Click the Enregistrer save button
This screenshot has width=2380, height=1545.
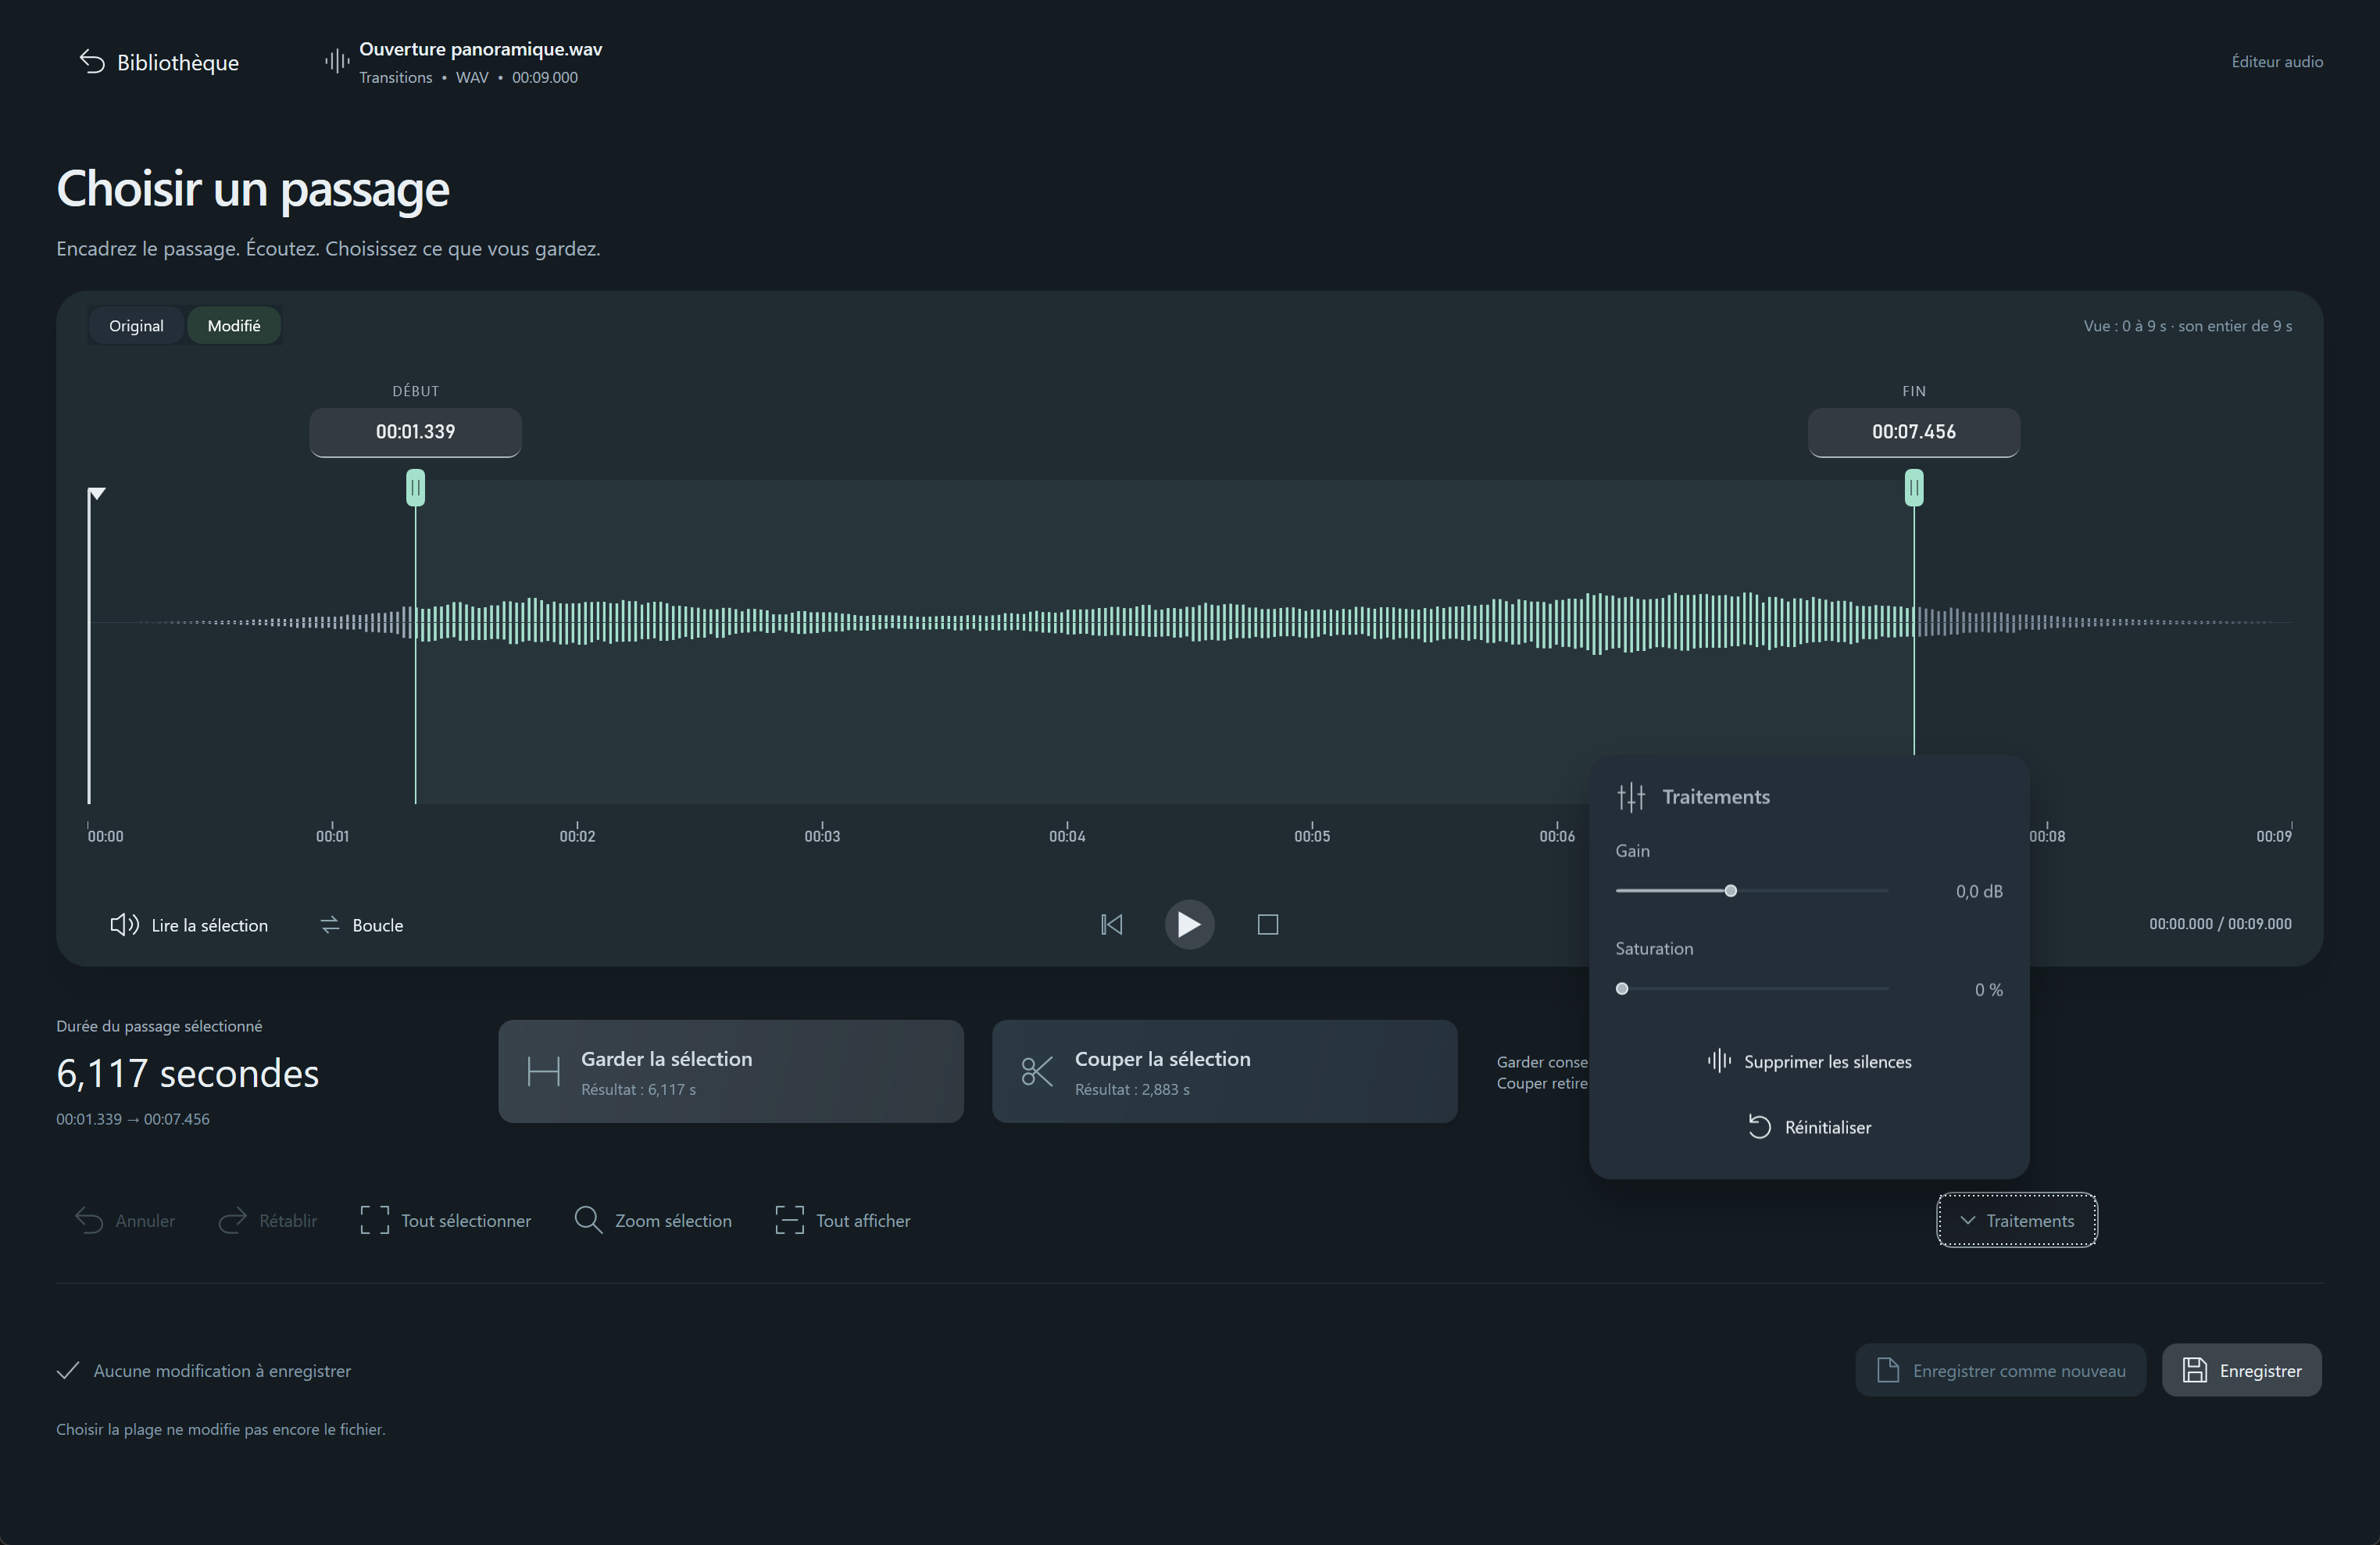click(2242, 1371)
